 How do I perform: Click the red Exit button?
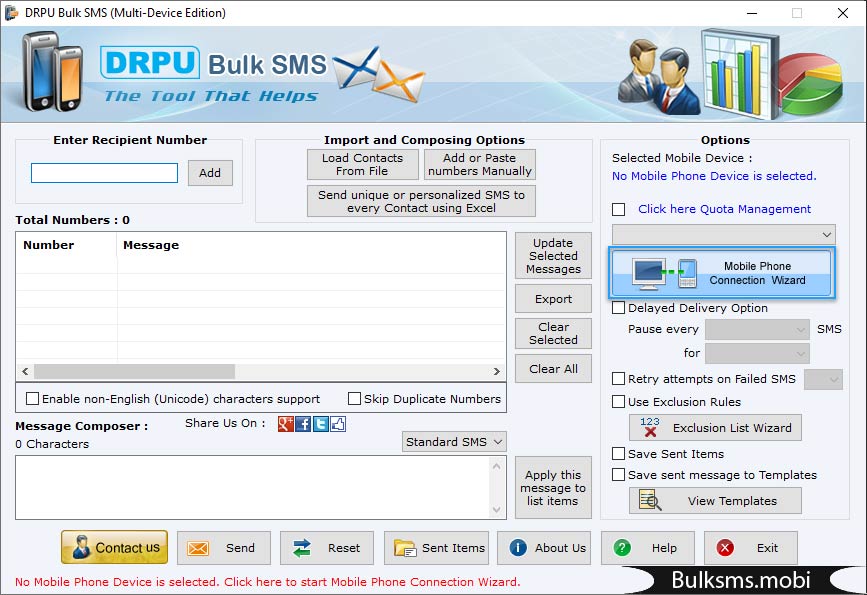coord(751,548)
